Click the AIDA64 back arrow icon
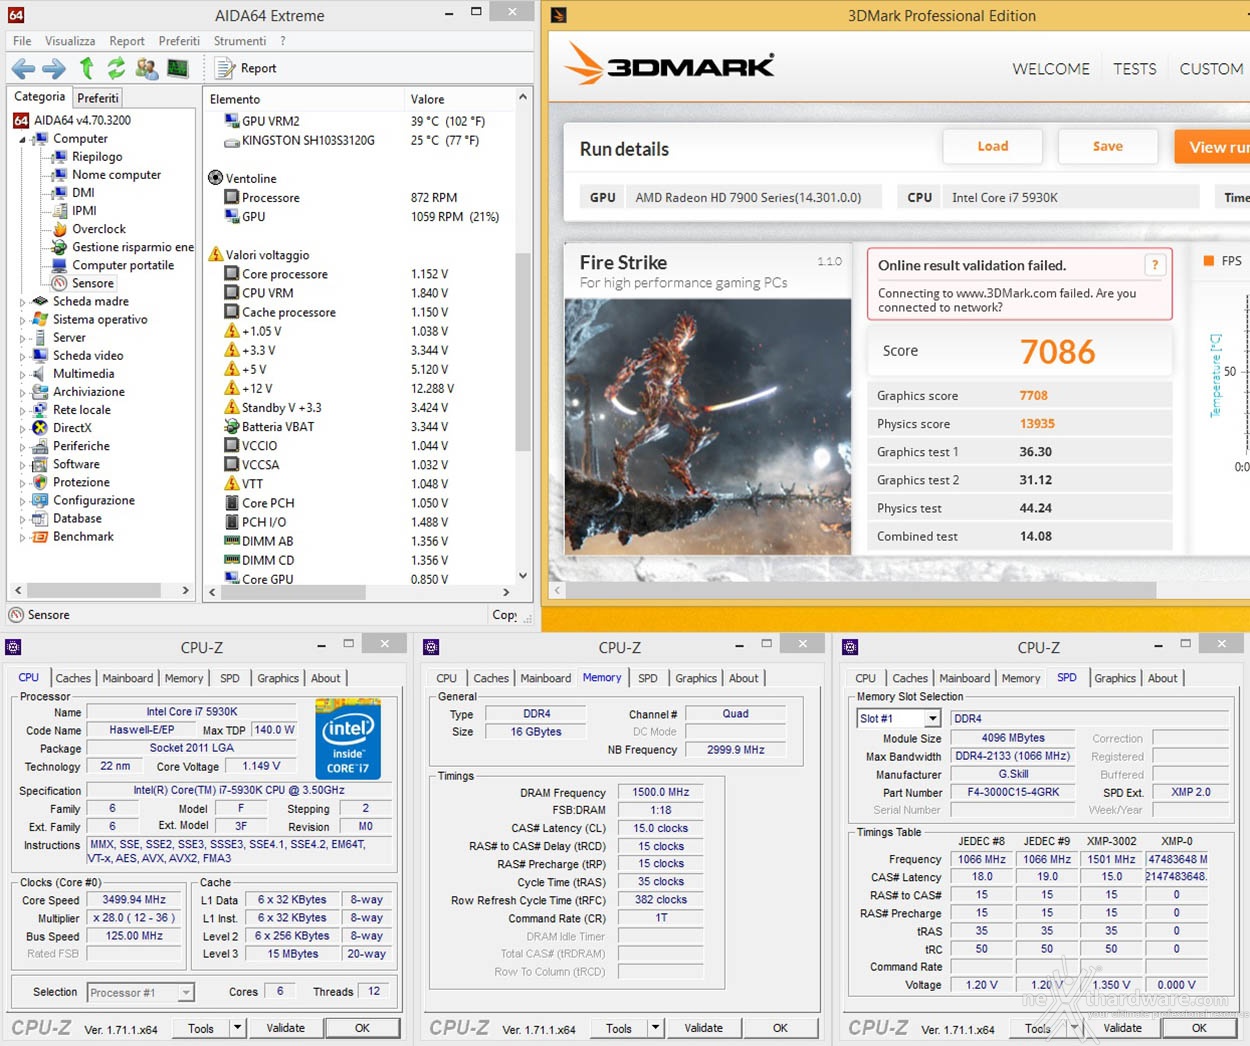The image size is (1250, 1046). [x=23, y=68]
